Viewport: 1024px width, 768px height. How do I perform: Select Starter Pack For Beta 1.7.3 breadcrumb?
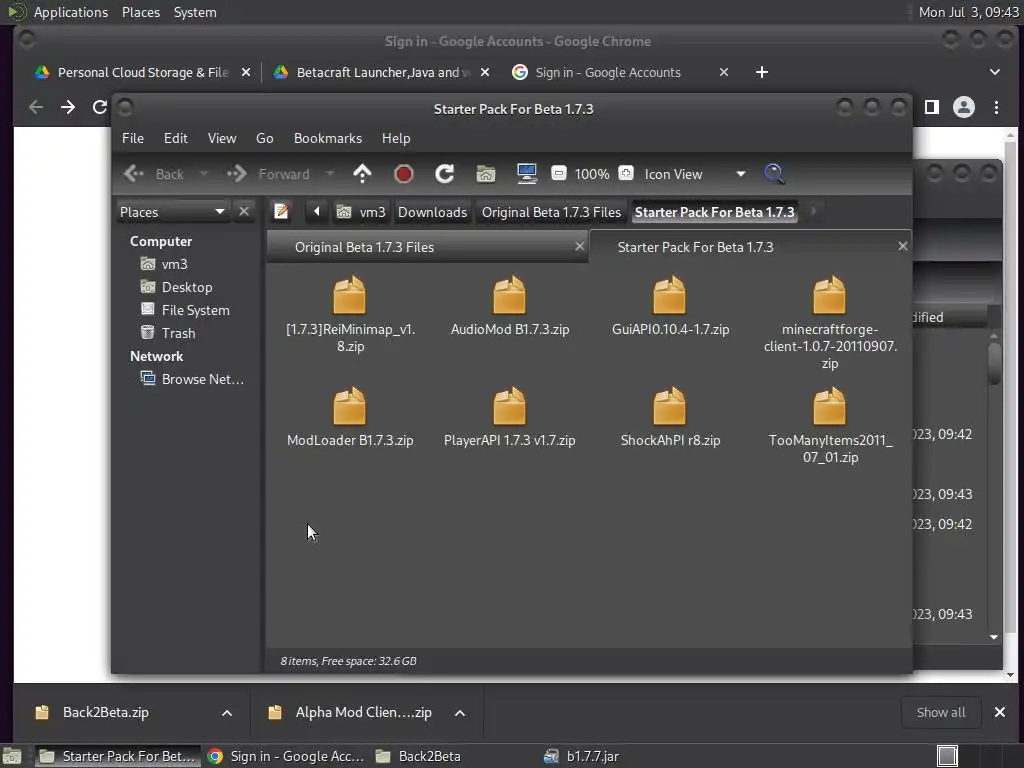tap(714, 212)
